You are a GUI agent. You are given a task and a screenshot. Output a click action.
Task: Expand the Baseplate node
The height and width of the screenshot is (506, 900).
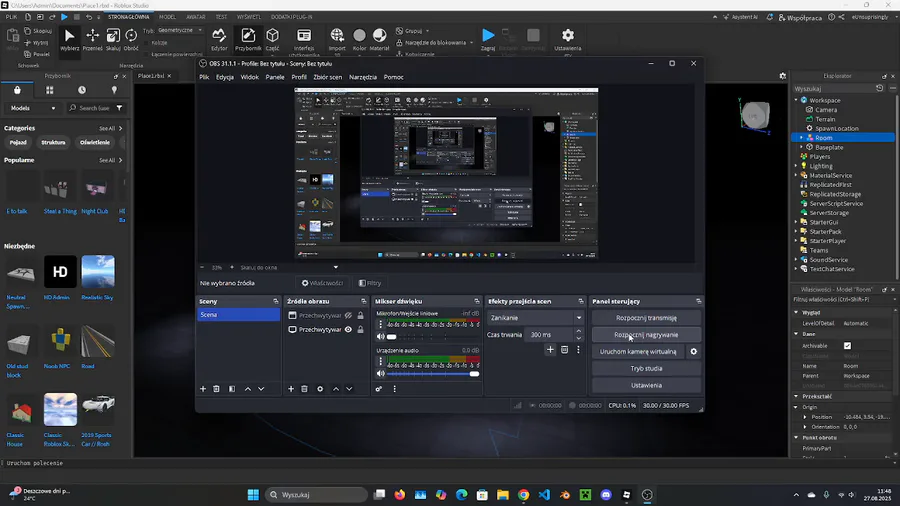(802, 147)
